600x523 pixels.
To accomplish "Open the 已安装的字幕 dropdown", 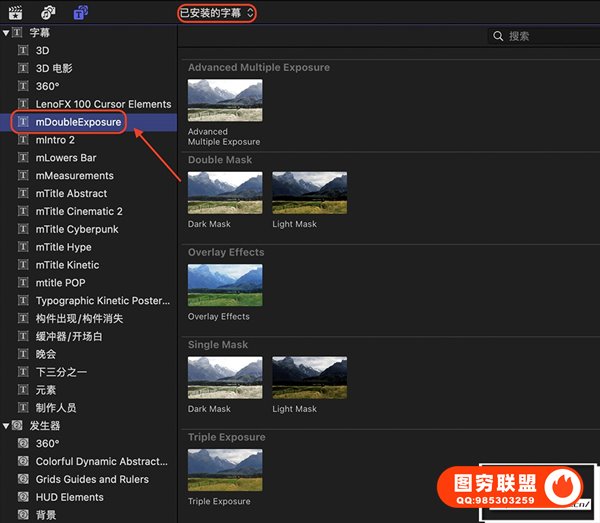I will tap(217, 13).
